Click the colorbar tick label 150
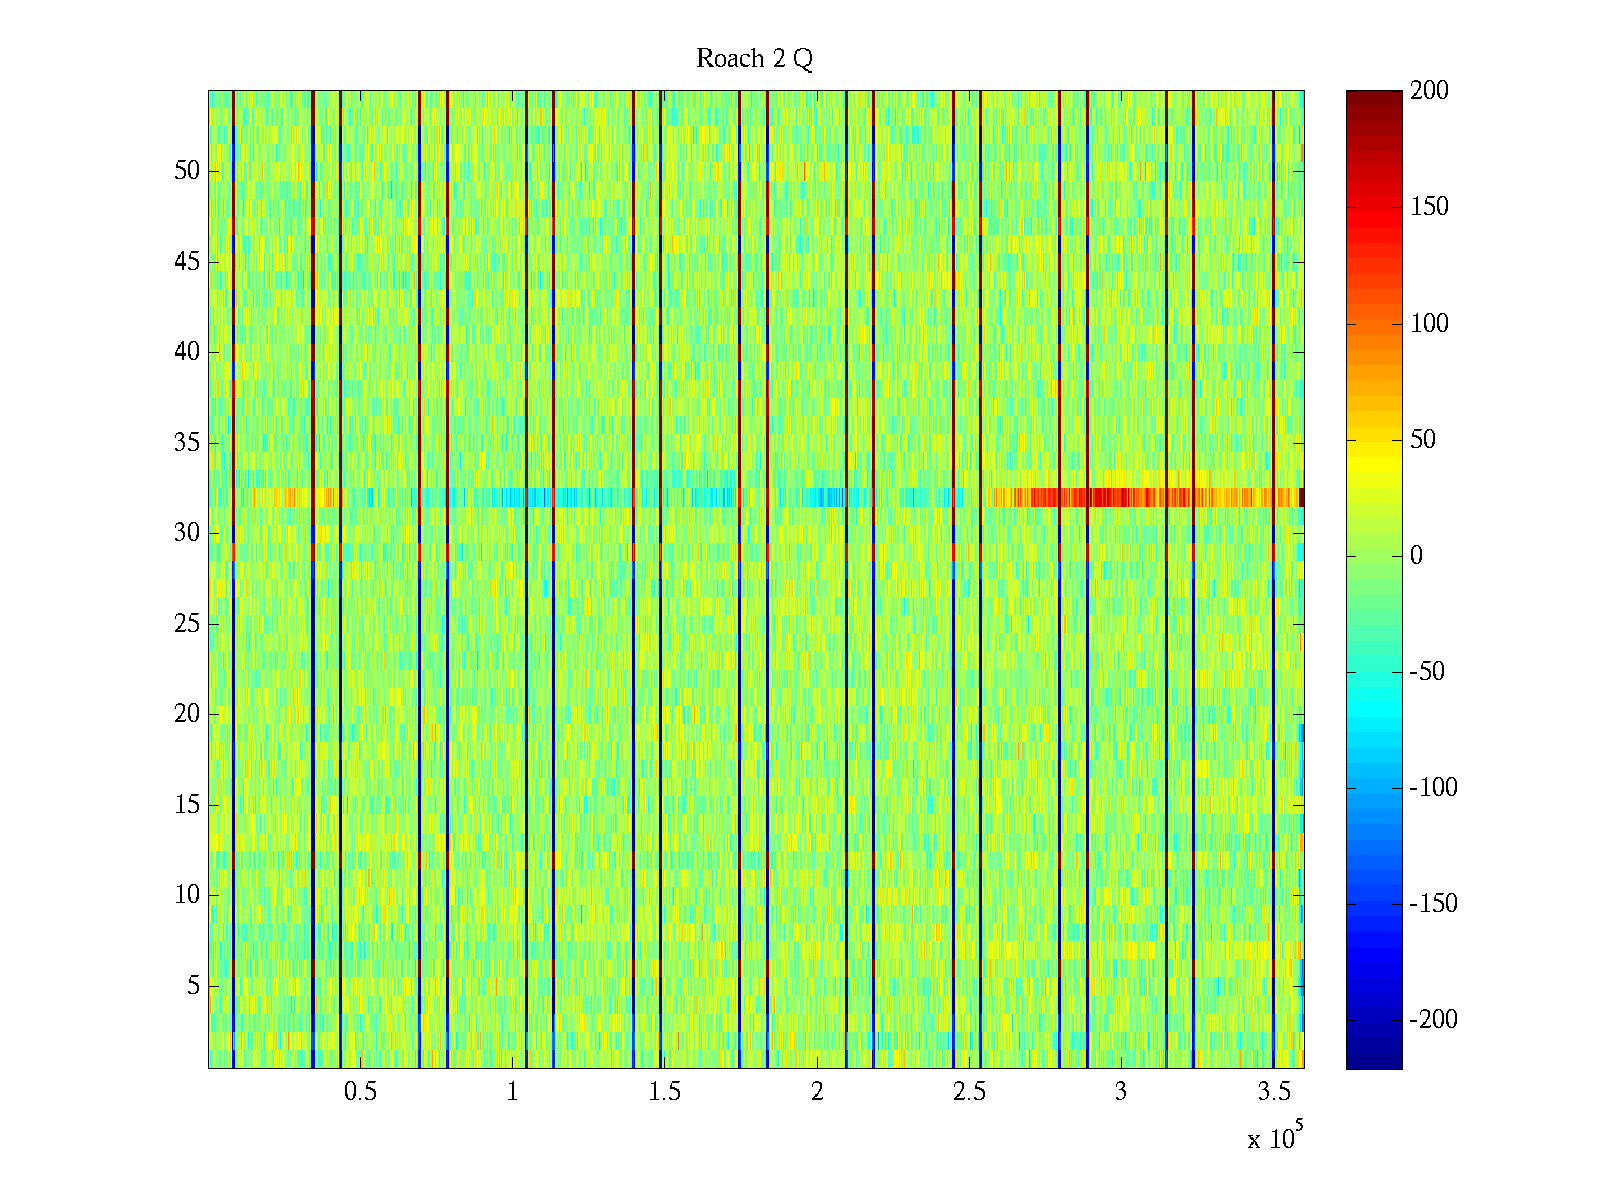The width and height of the screenshot is (1600, 1200). pos(1429,207)
